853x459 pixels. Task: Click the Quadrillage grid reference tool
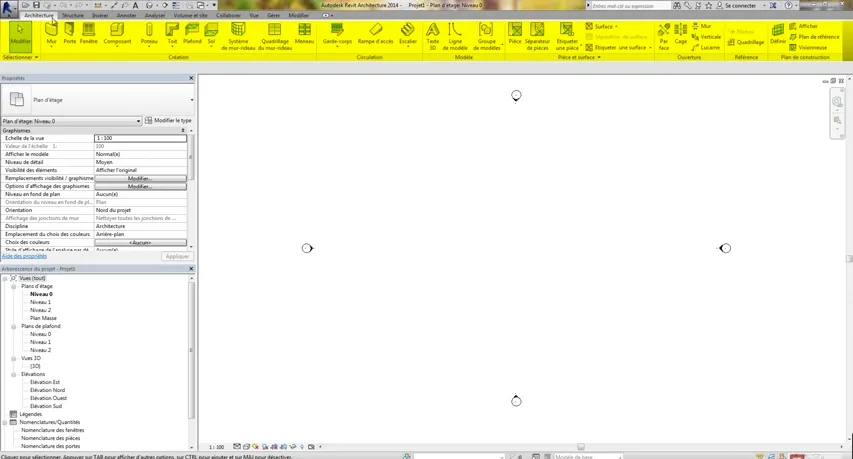746,42
